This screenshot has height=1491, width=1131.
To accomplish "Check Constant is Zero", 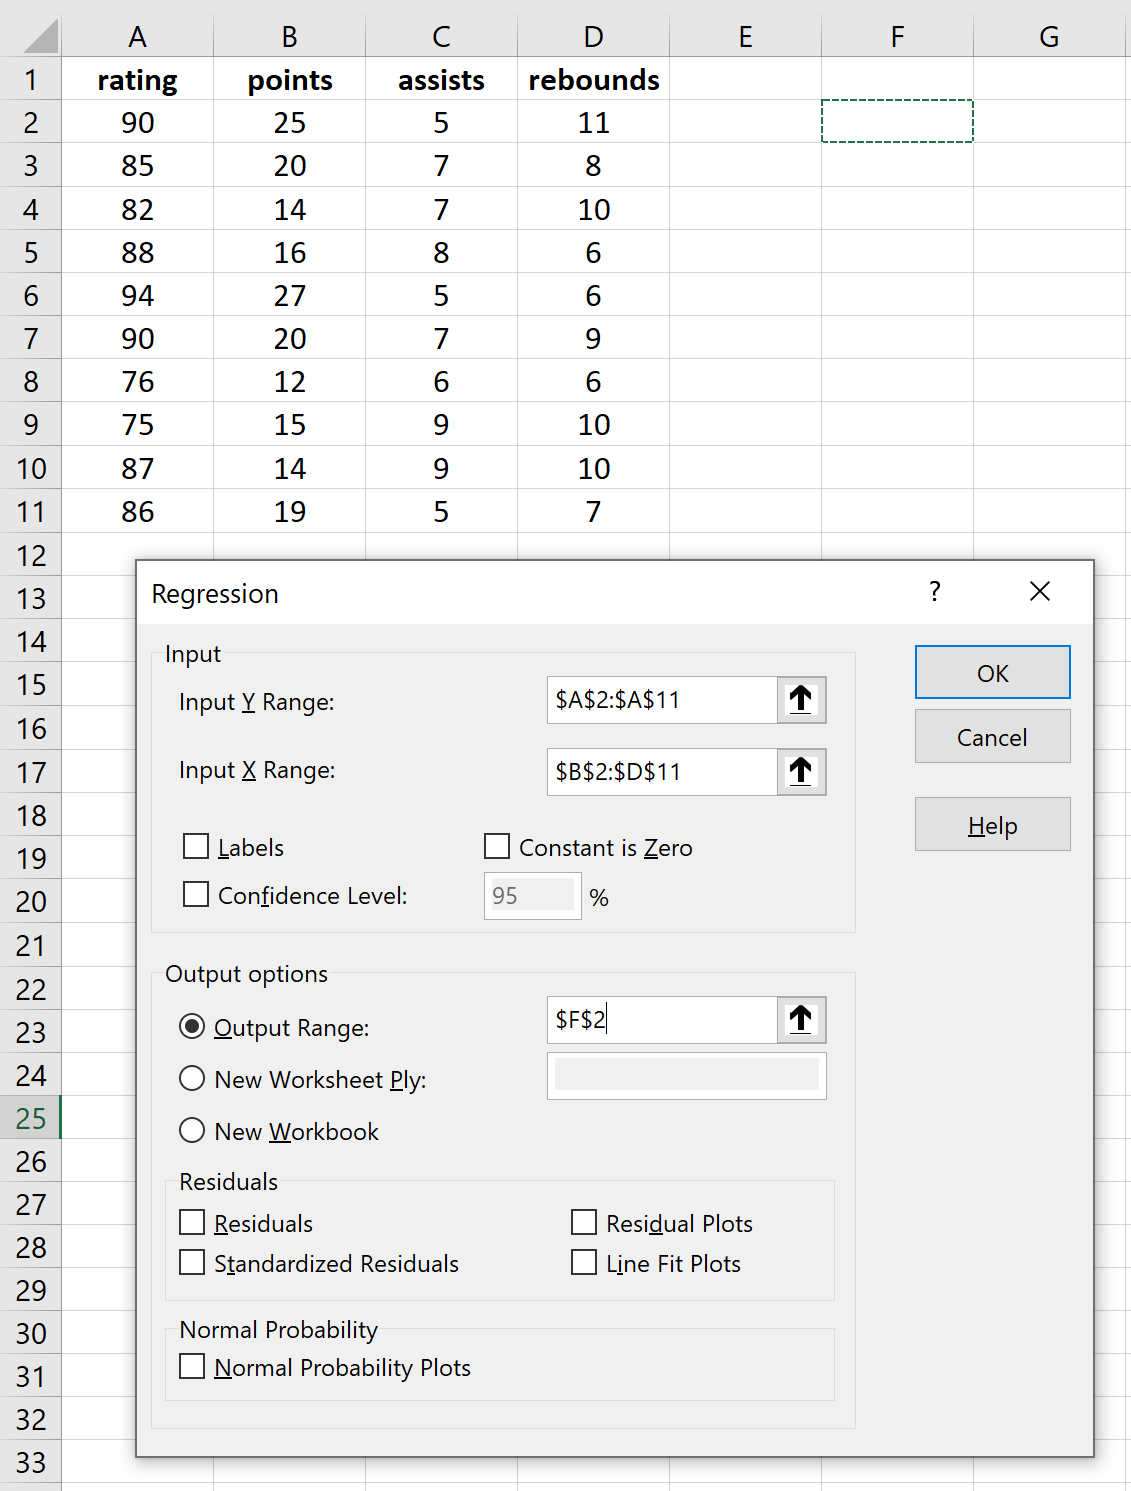I will coord(497,846).
